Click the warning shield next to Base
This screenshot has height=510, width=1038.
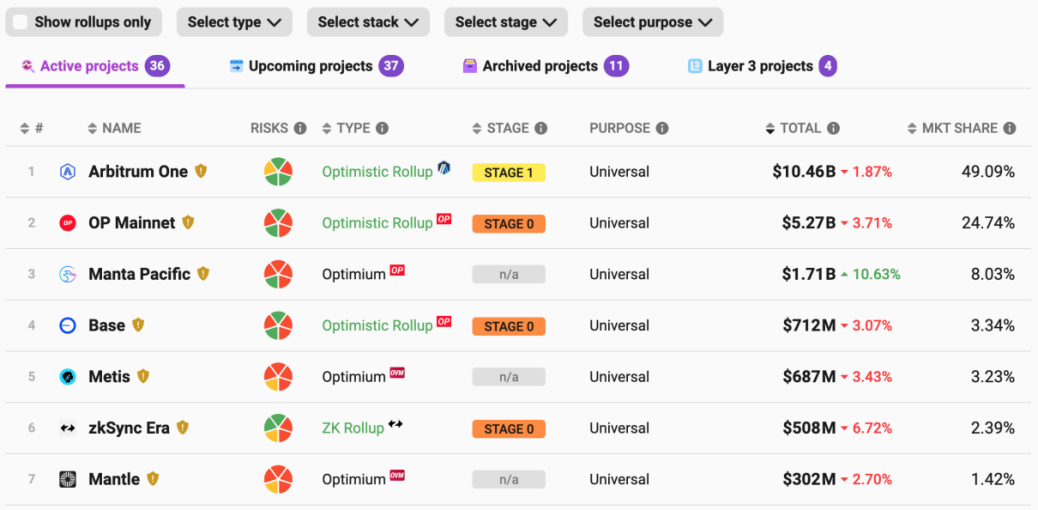pyautogui.click(x=138, y=325)
